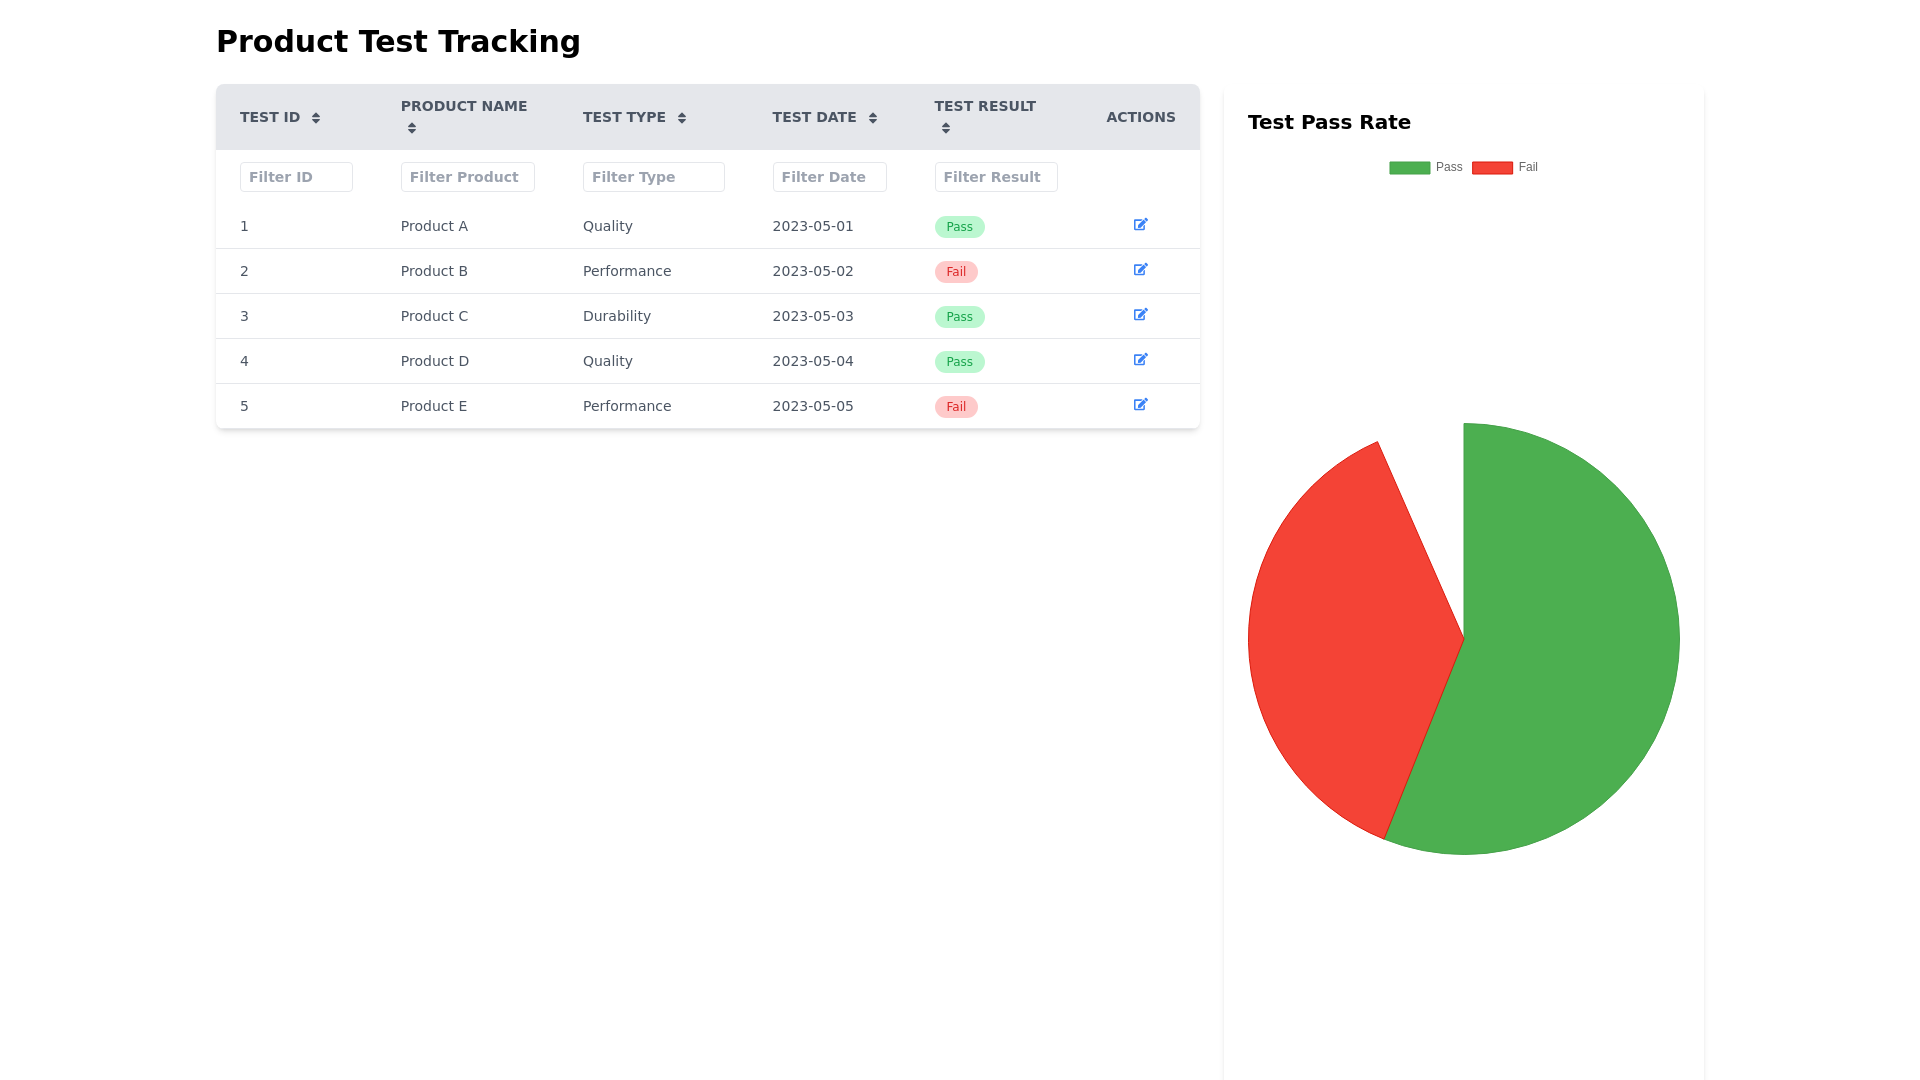
Task: Toggle Pass legend item in chart
Action: point(1425,168)
